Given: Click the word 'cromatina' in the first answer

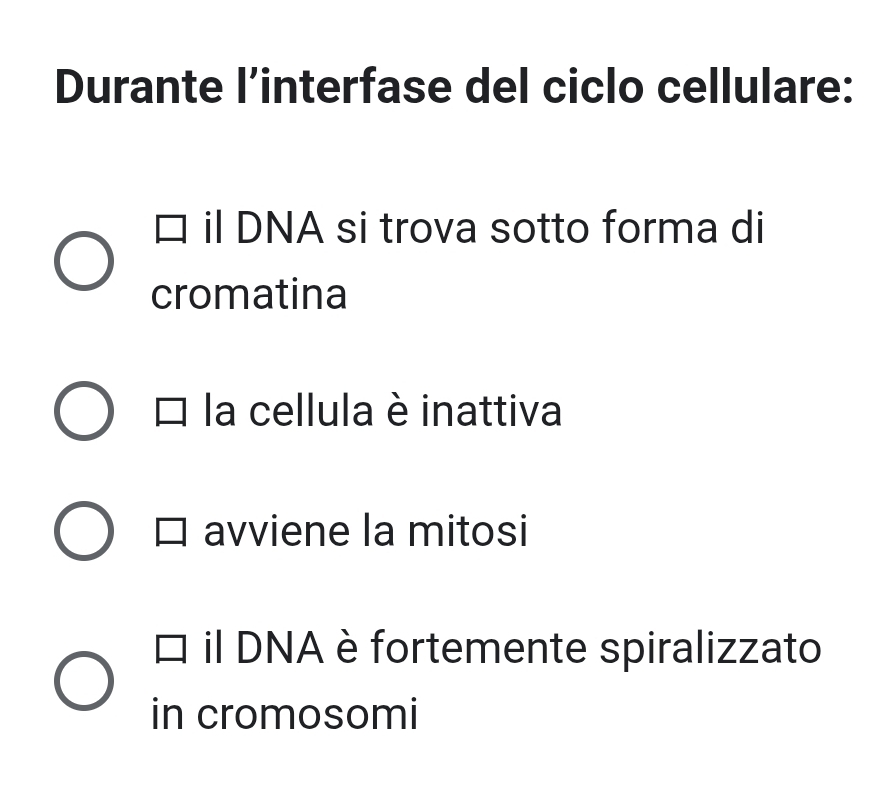Looking at the screenshot, I should [249, 295].
